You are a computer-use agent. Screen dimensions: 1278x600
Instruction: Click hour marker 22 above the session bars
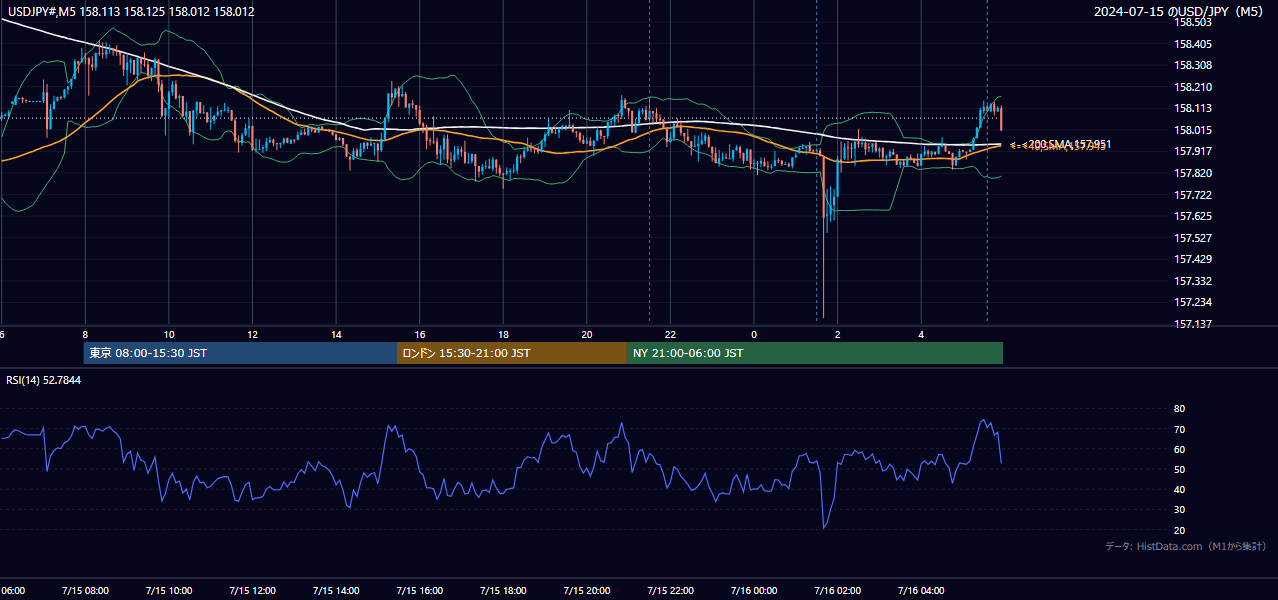pyautogui.click(x=671, y=334)
